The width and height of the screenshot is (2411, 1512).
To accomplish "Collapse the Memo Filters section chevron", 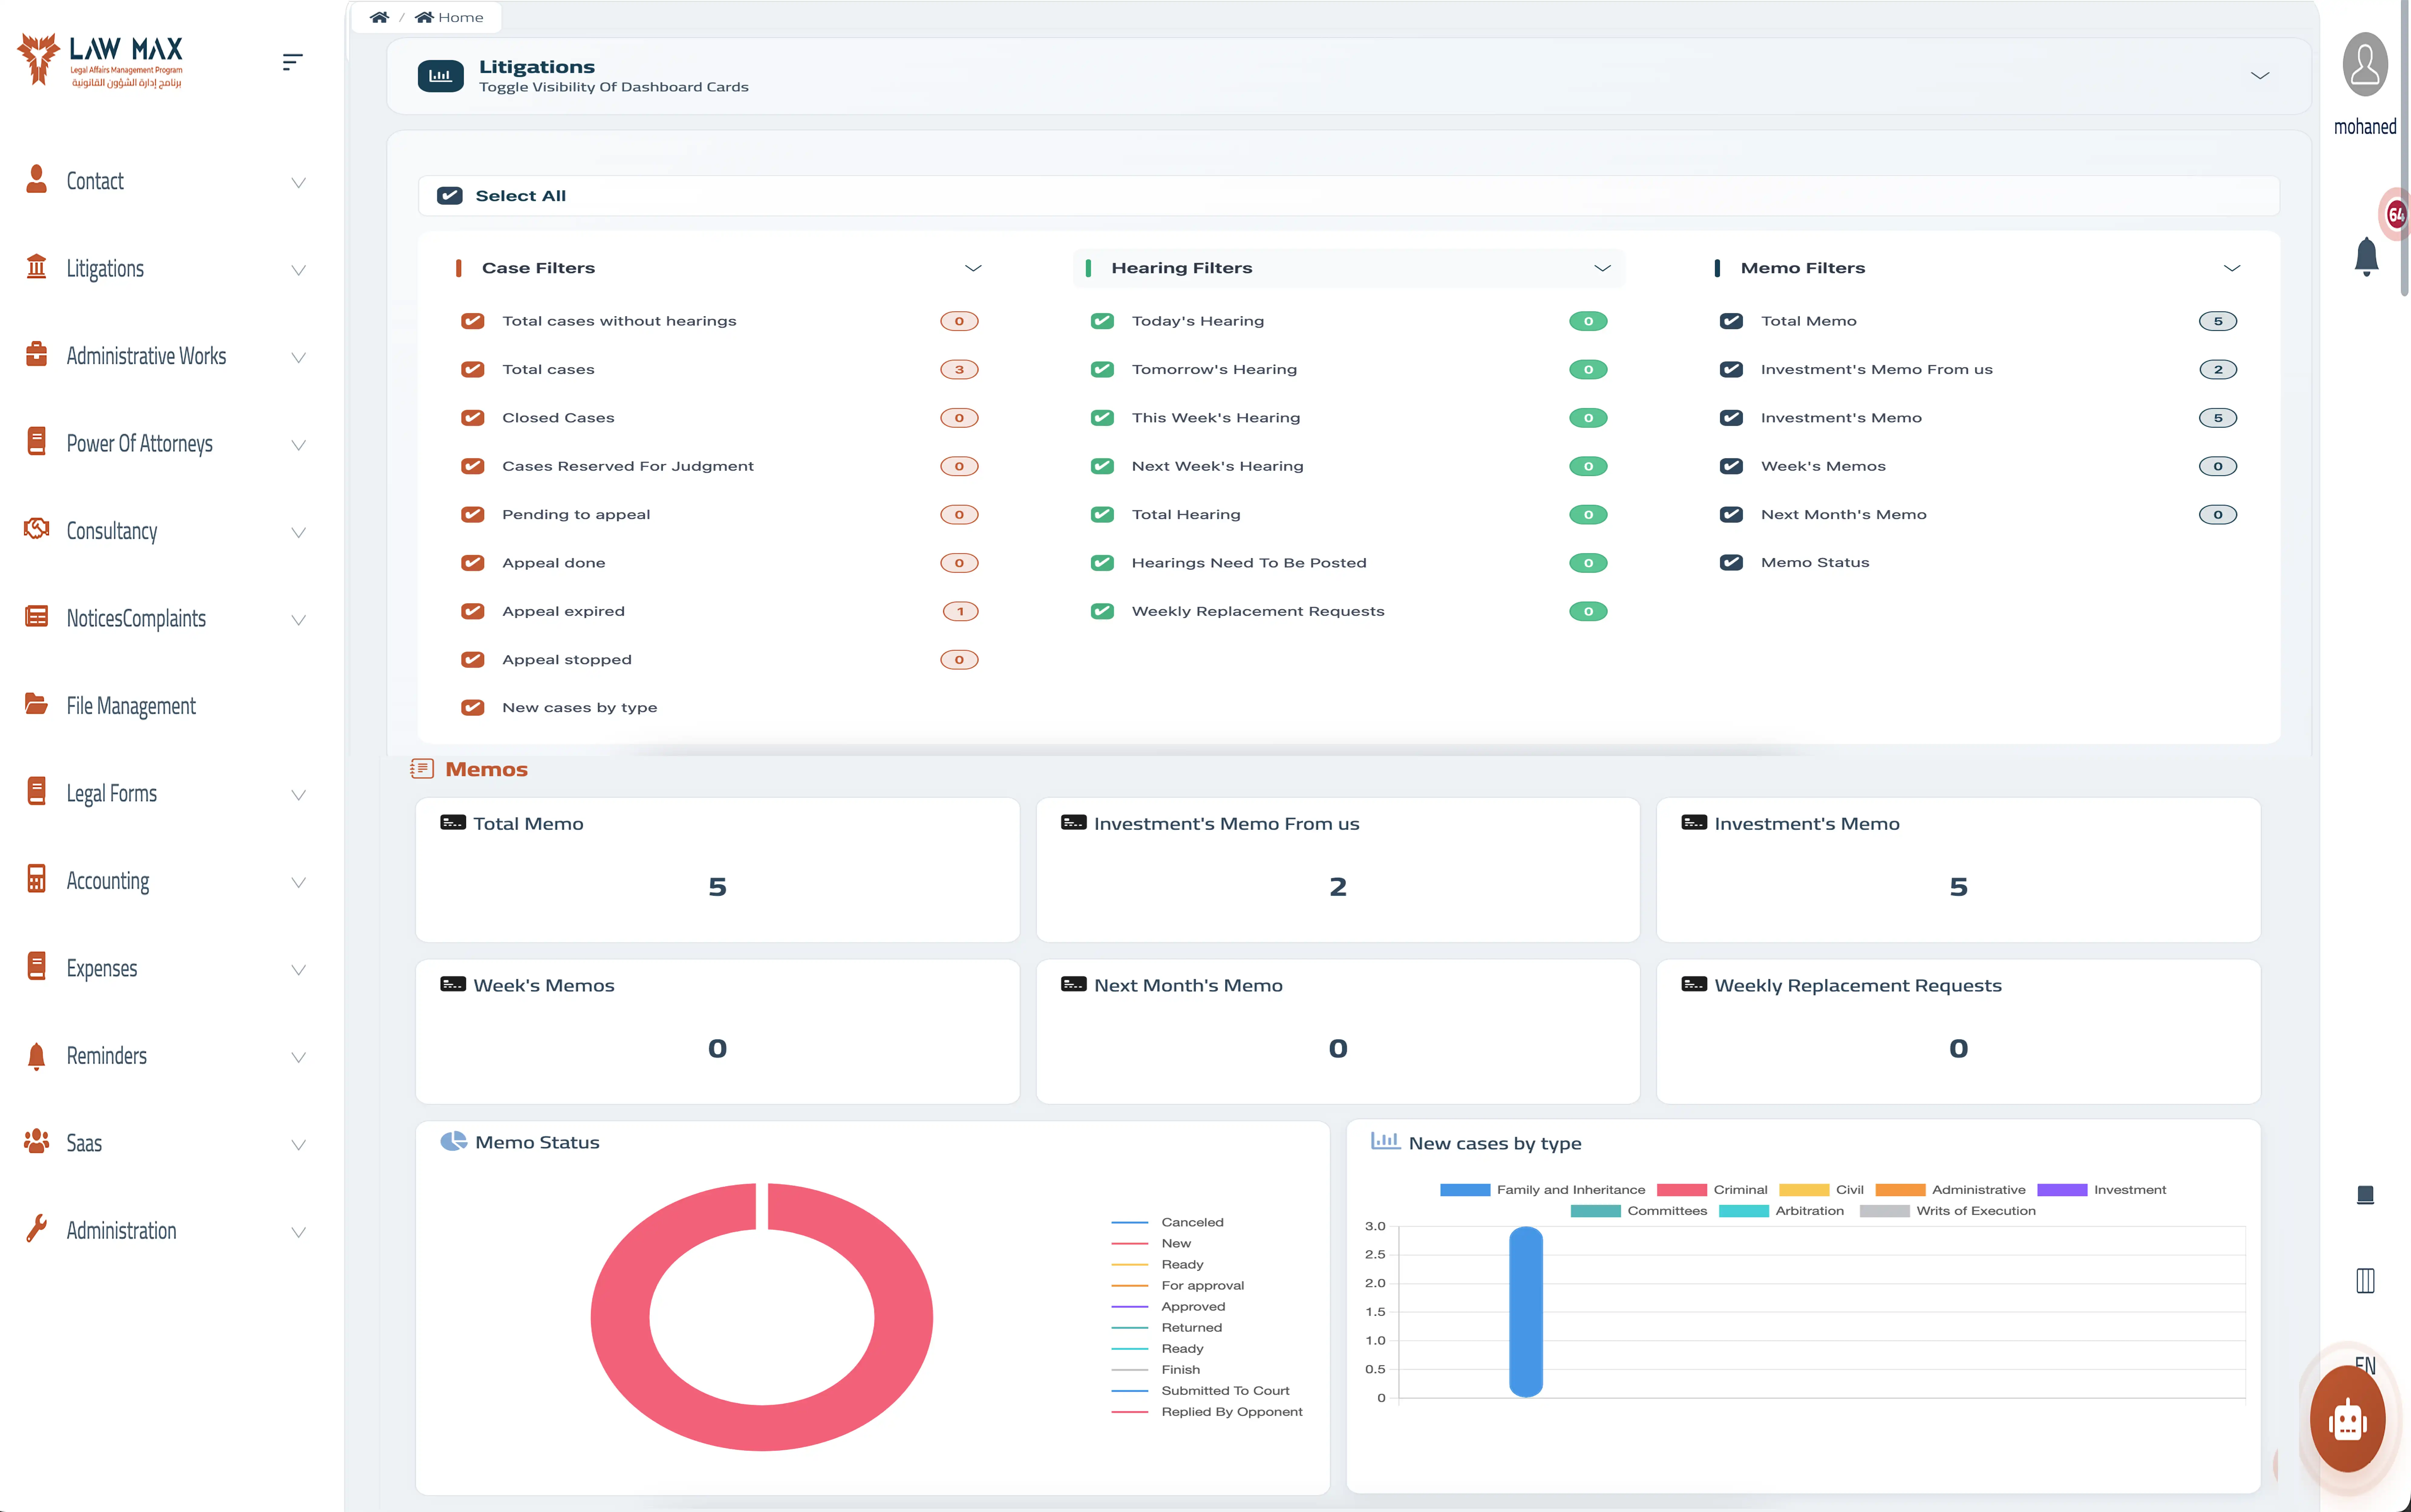I will tap(2232, 268).
